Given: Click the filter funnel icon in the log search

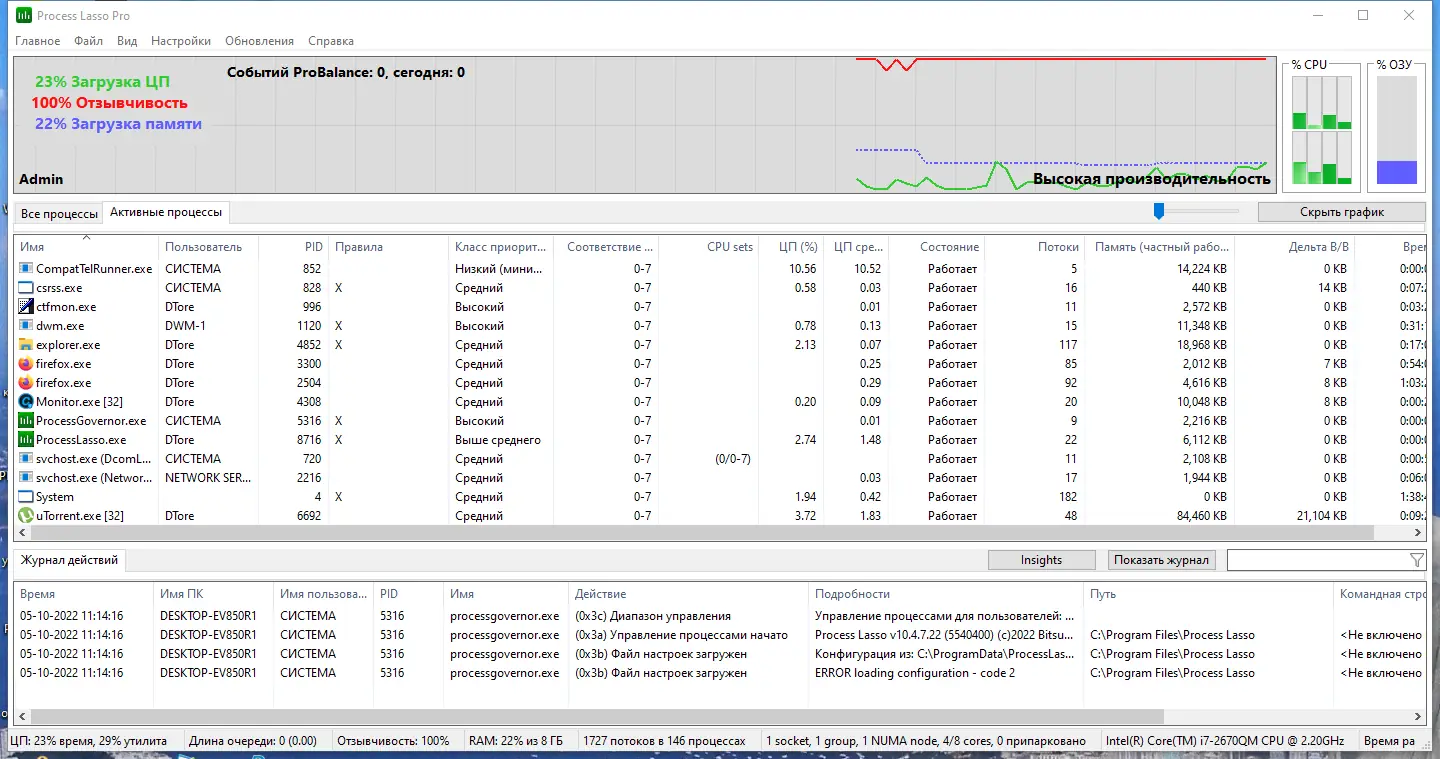Looking at the screenshot, I should [1416, 560].
